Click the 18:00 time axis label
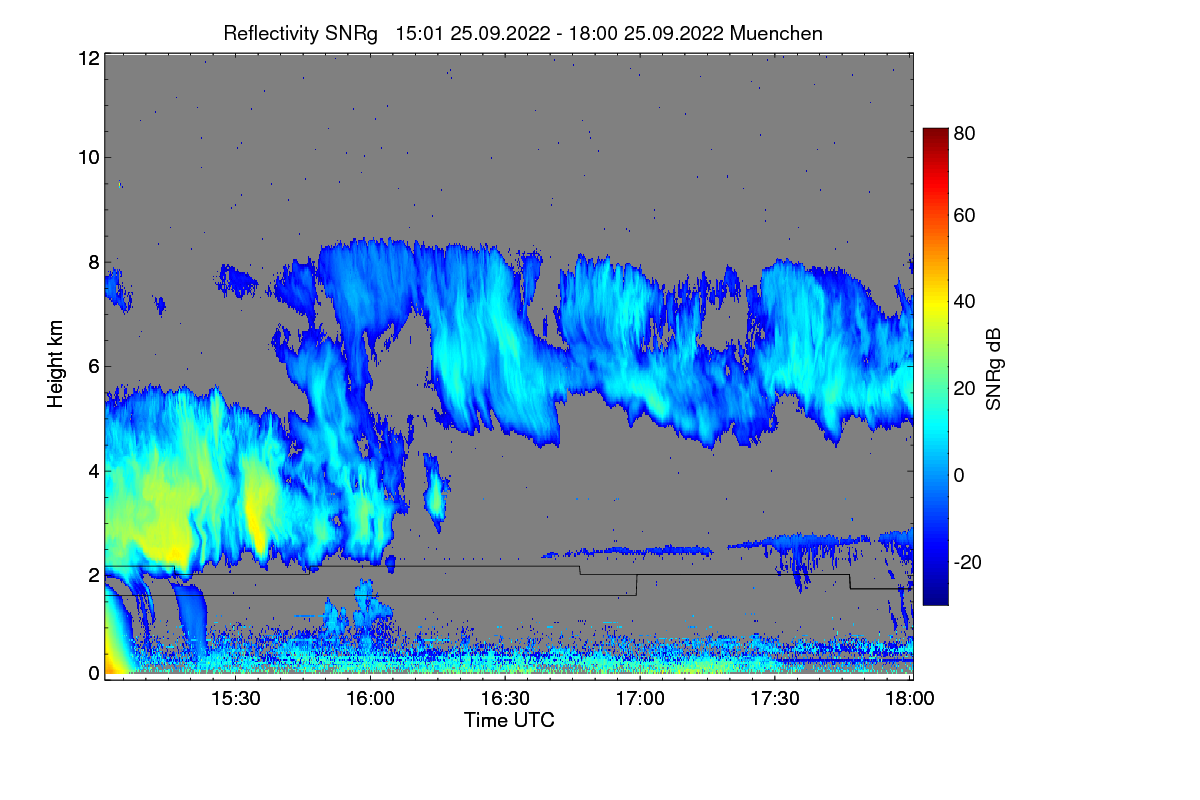This screenshot has width=1200, height=800. 911,699
